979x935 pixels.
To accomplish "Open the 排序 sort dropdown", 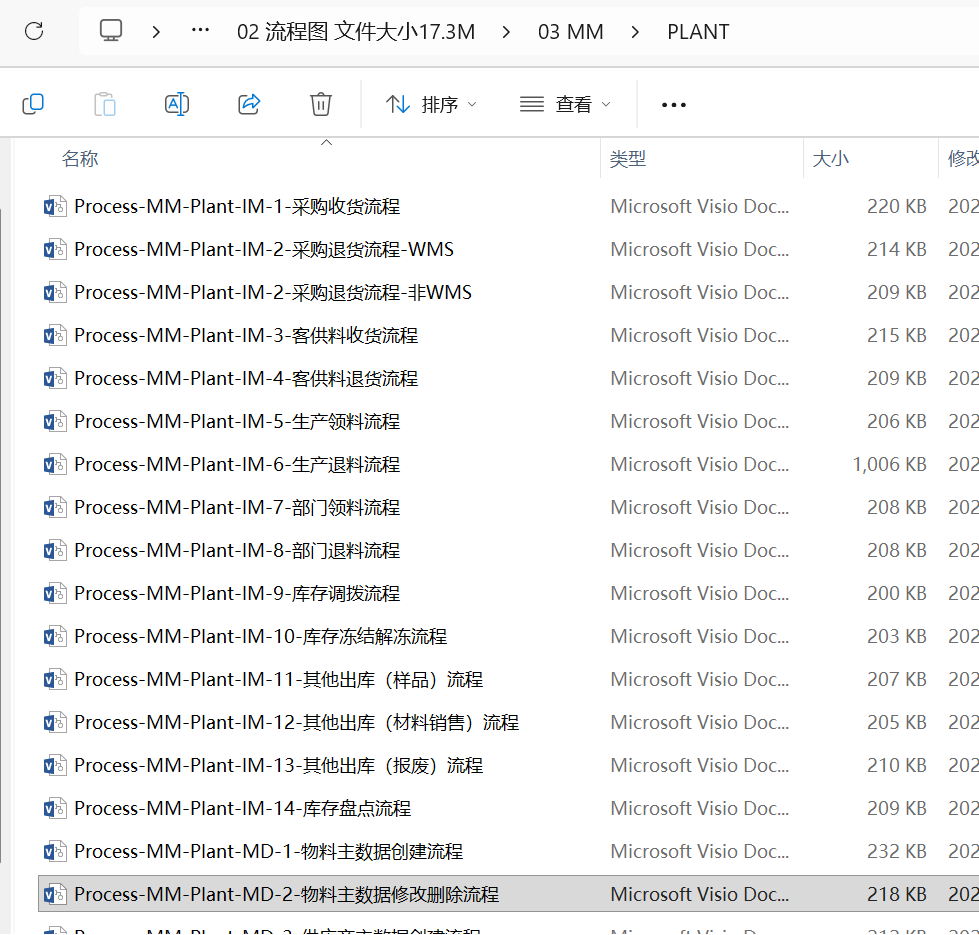I will pos(432,104).
